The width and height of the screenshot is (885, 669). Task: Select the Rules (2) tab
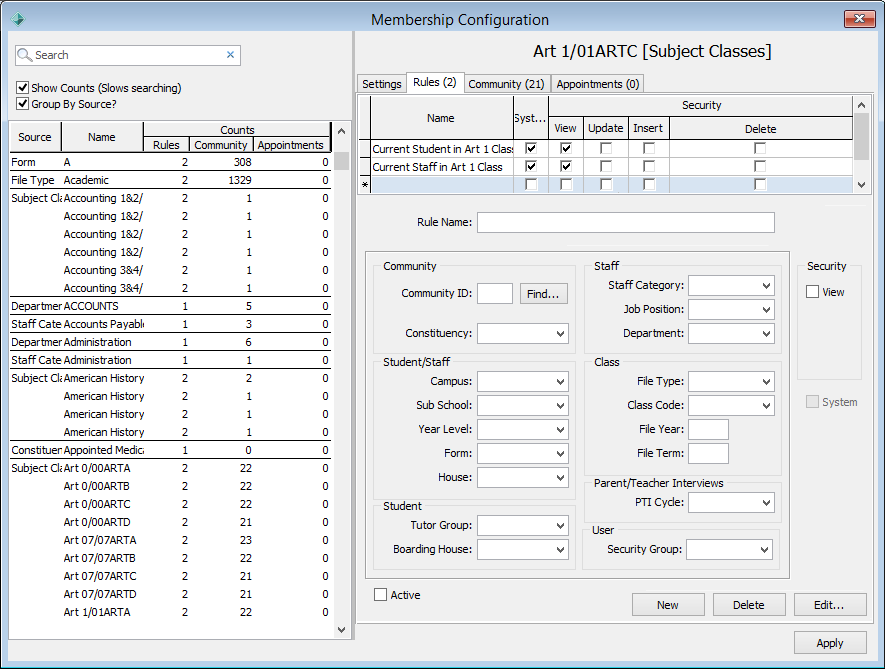[x=435, y=82]
